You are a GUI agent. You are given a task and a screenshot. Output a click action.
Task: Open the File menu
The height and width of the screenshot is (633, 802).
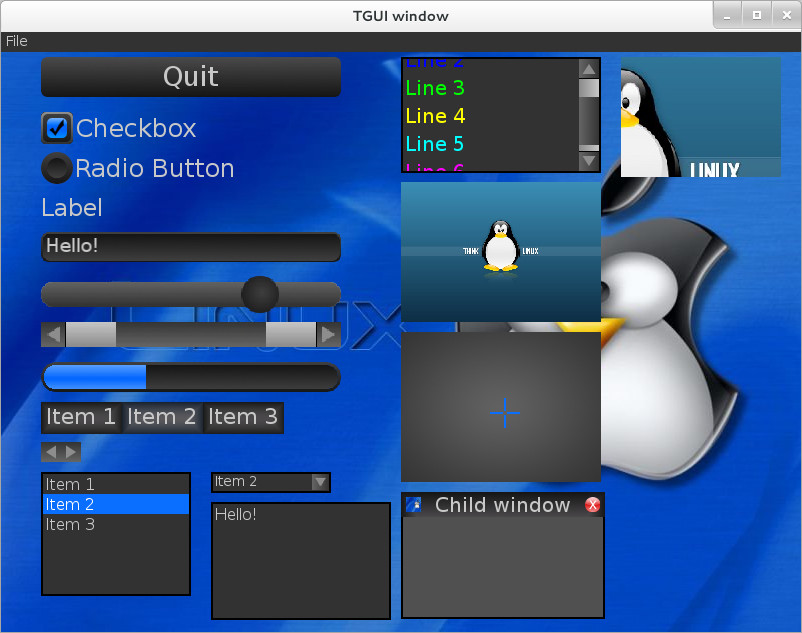(16, 41)
